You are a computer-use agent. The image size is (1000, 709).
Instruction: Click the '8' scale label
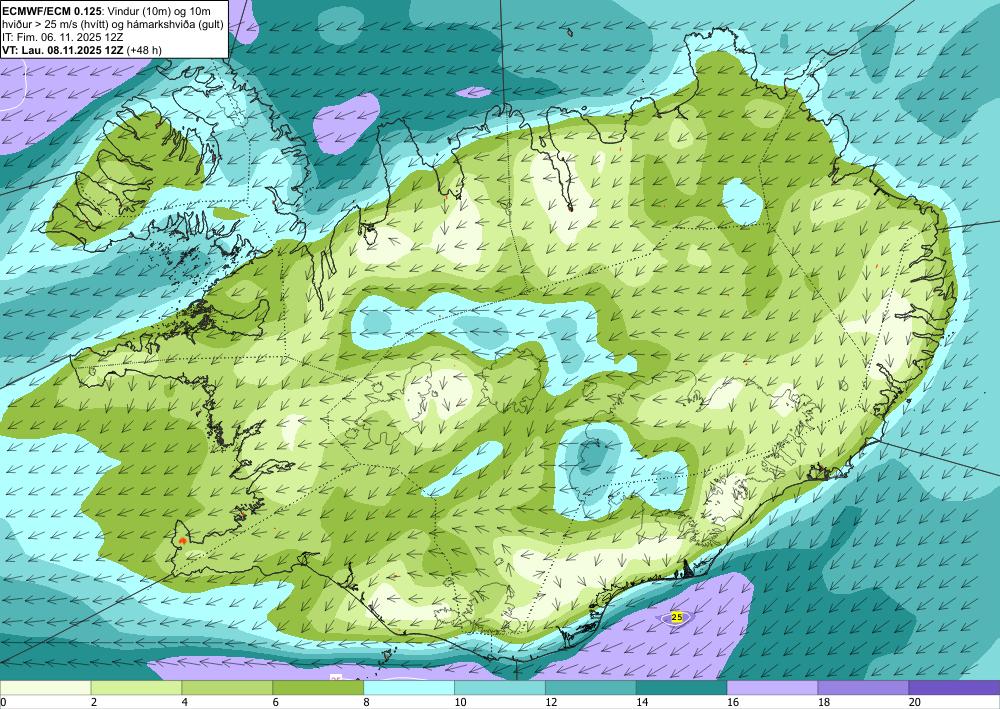coord(367,703)
